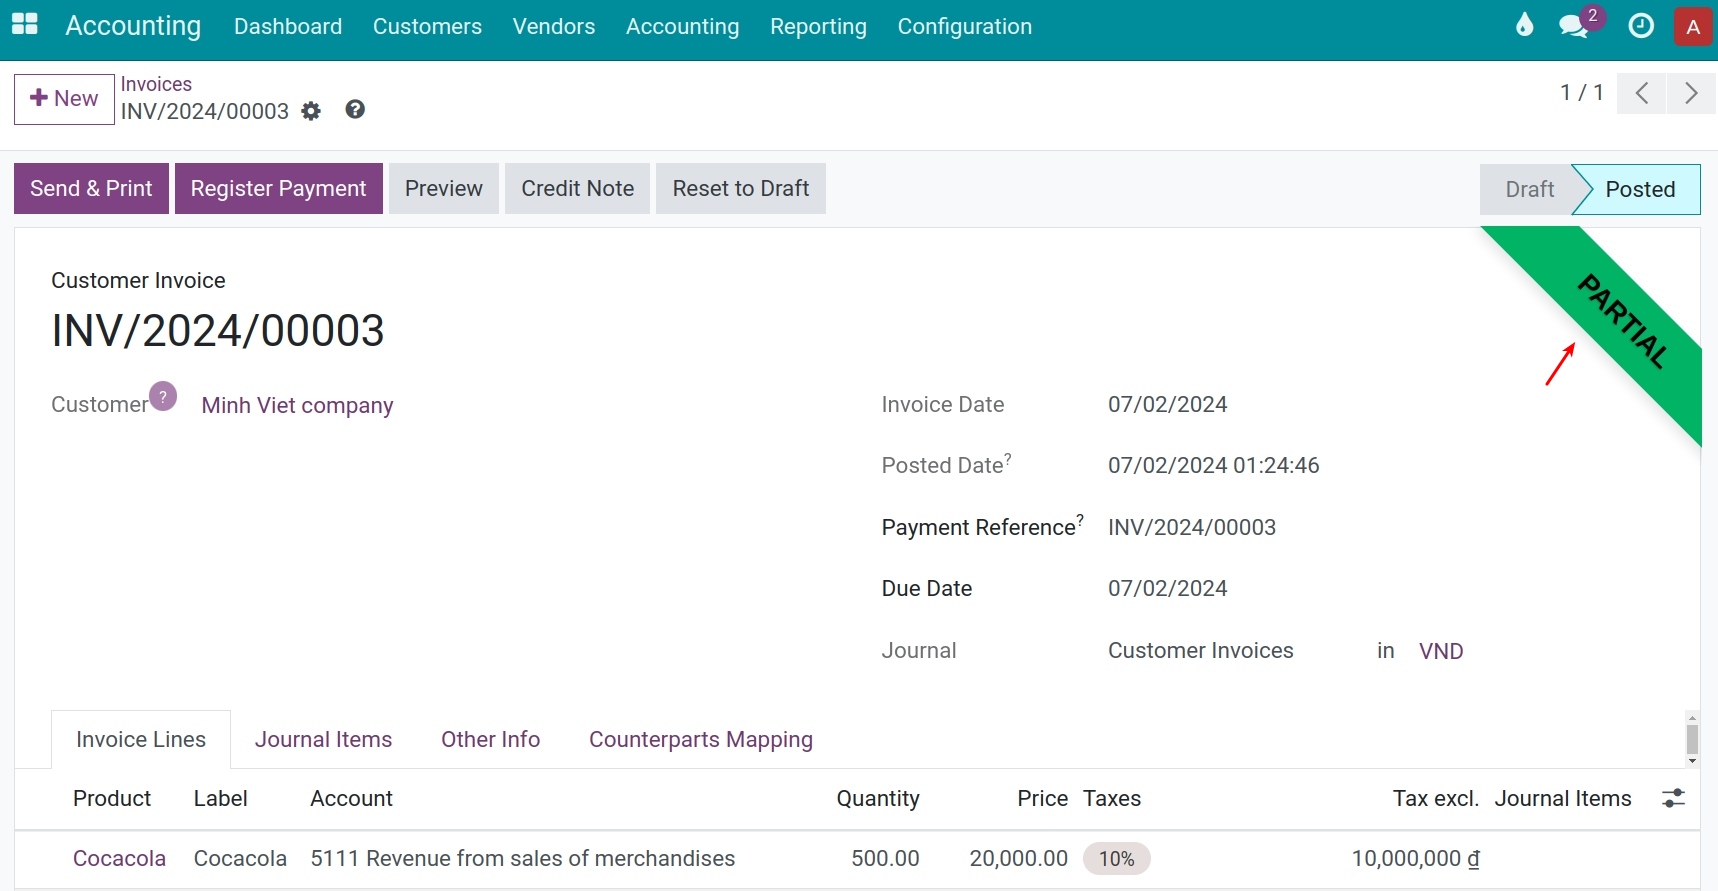
Task: Click Payment Reference value INV/2024/00003
Action: coord(1192,527)
